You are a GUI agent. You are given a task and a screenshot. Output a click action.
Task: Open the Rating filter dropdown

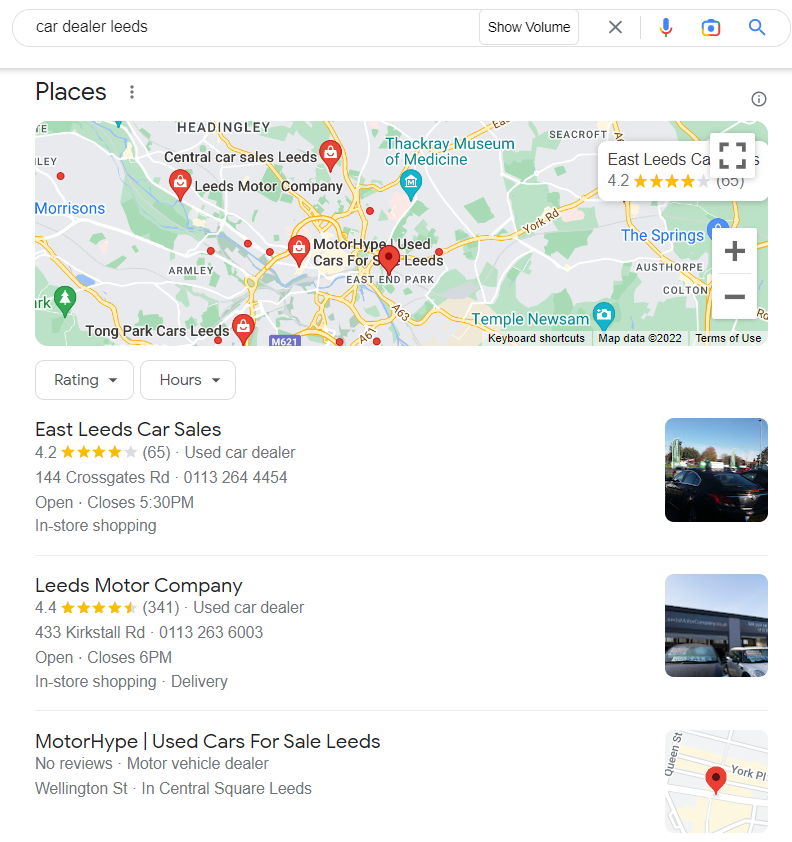pyautogui.click(x=85, y=380)
